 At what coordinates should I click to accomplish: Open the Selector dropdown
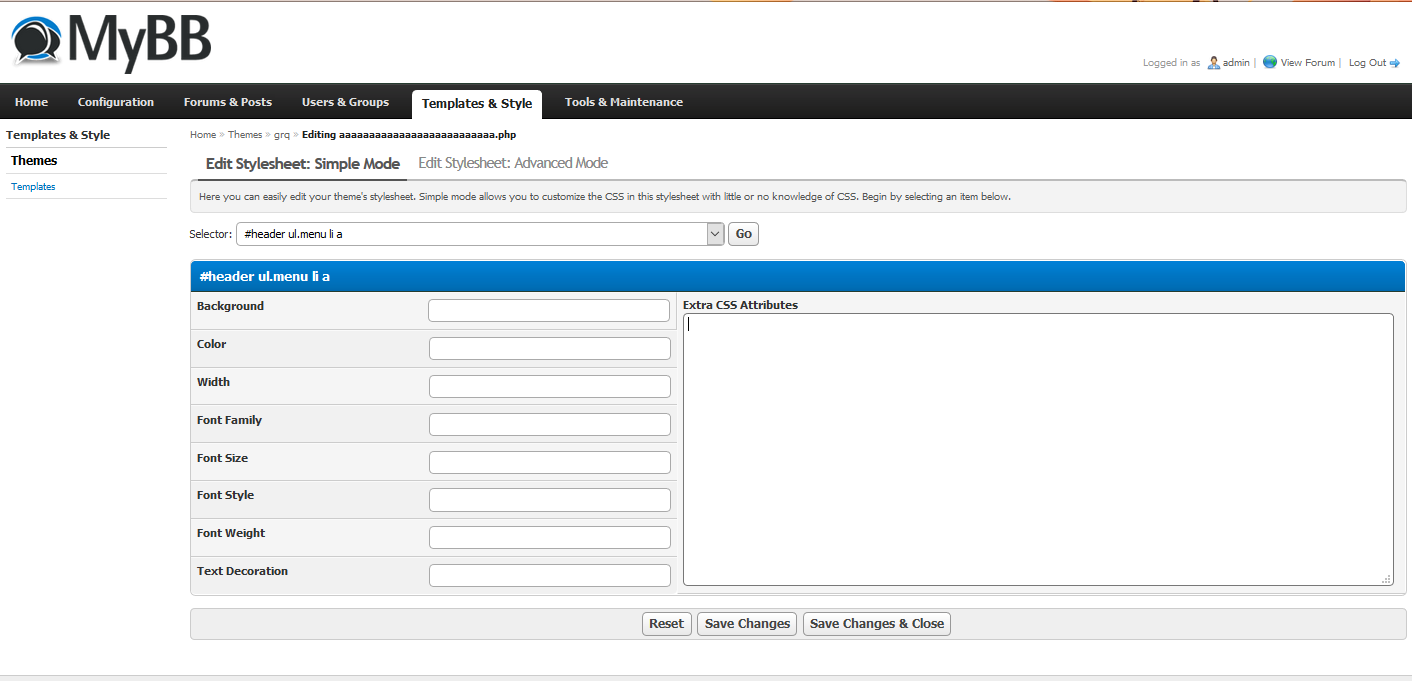click(715, 234)
